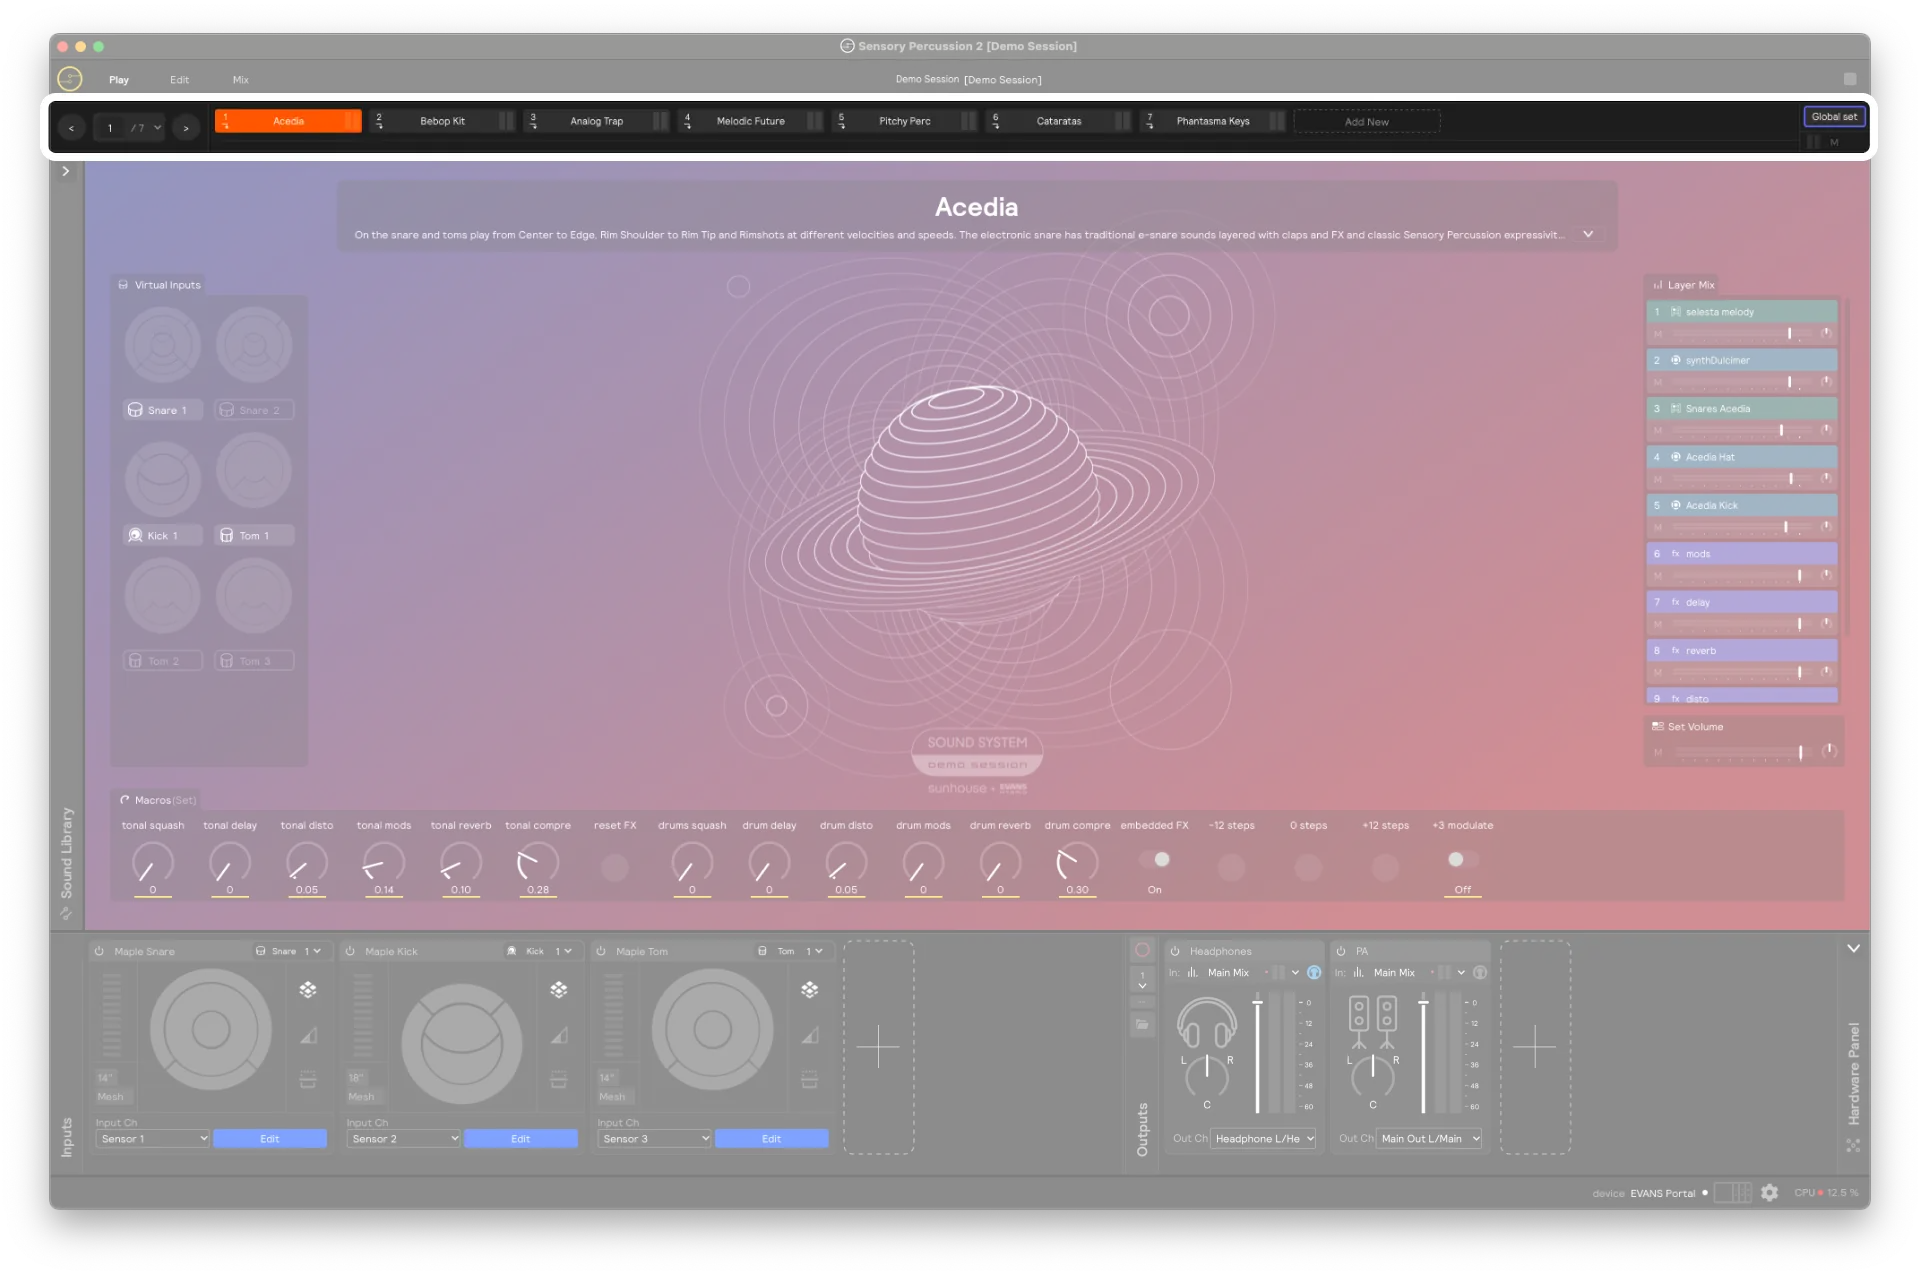Switch to Play mode

(119, 80)
